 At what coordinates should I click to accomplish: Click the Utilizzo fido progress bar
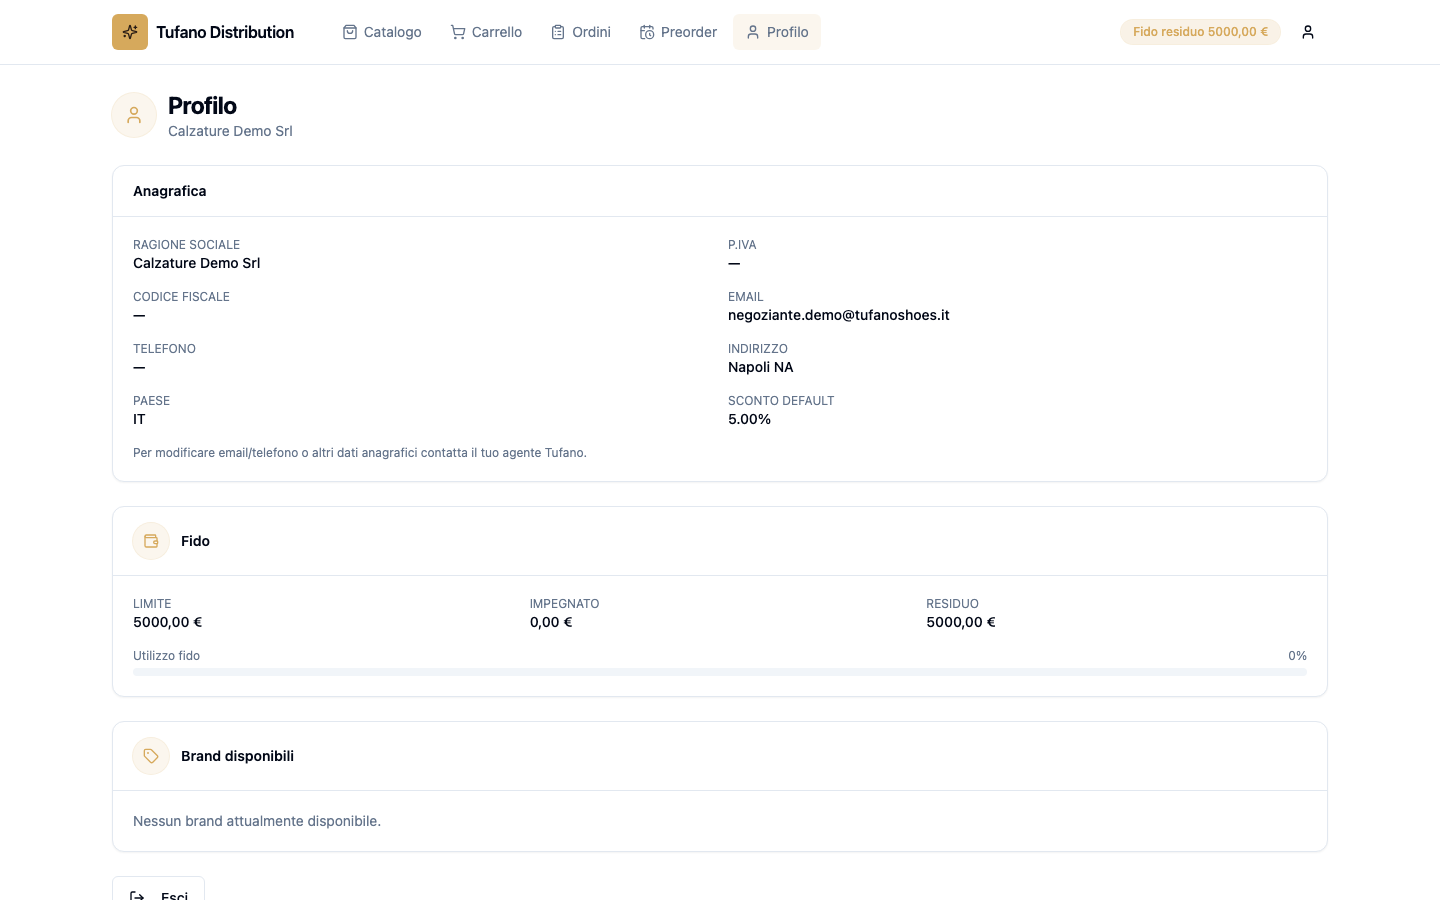[x=720, y=672]
